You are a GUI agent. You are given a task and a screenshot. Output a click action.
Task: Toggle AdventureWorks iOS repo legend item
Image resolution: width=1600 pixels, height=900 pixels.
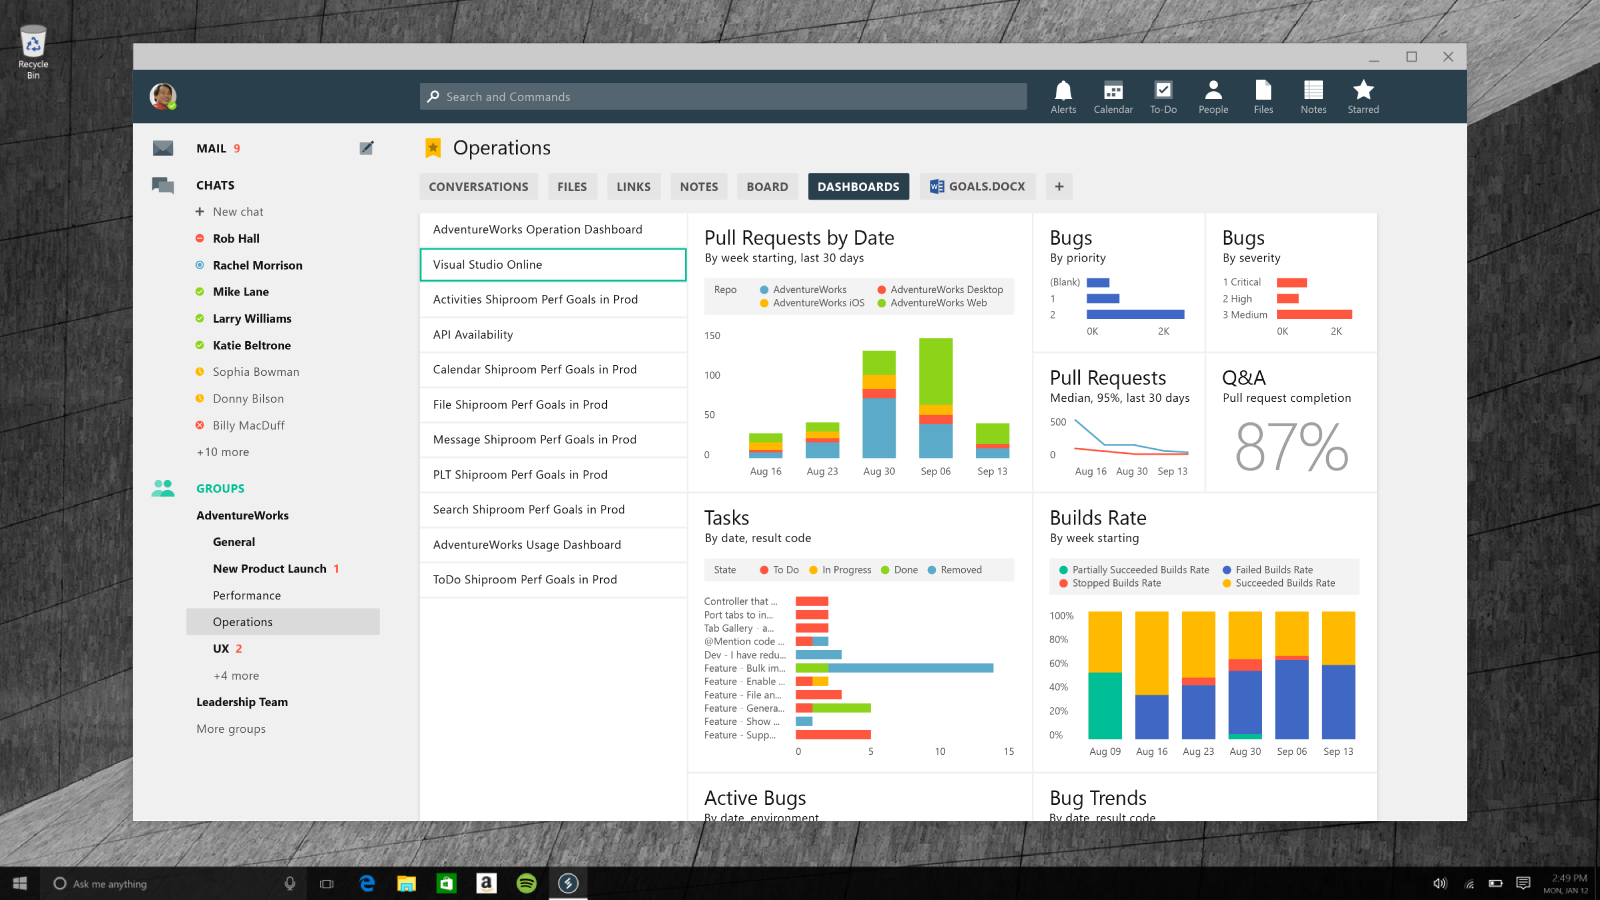(x=812, y=303)
